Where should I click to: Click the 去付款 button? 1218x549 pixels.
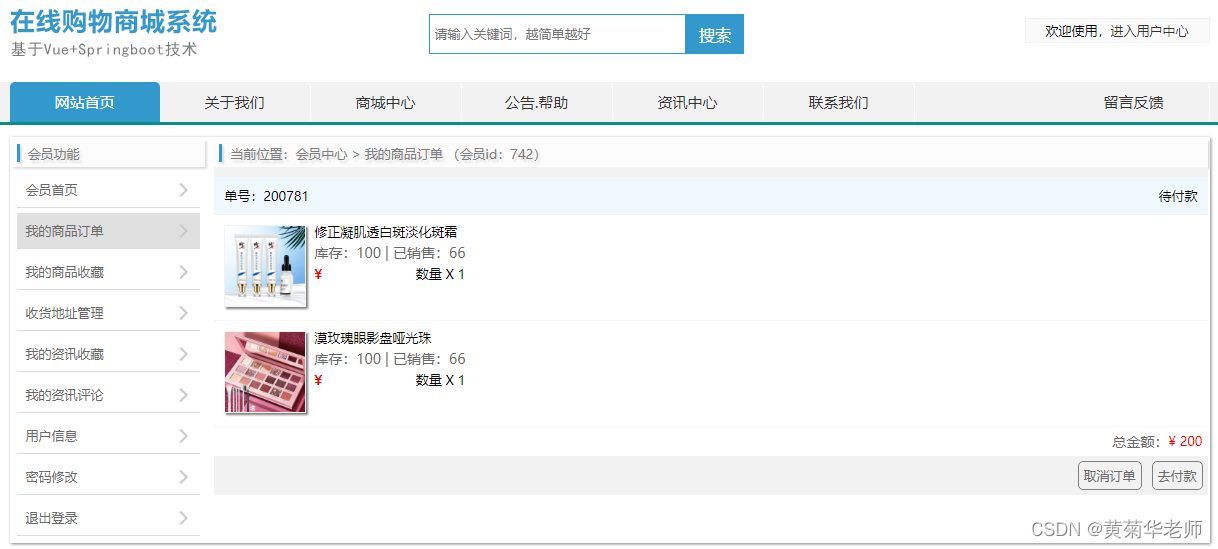click(x=1177, y=476)
